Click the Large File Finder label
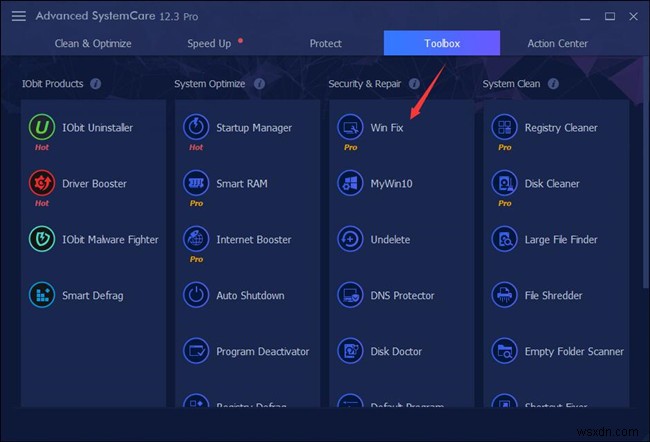This screenshot has width=650, height=442. click(561, 240)
